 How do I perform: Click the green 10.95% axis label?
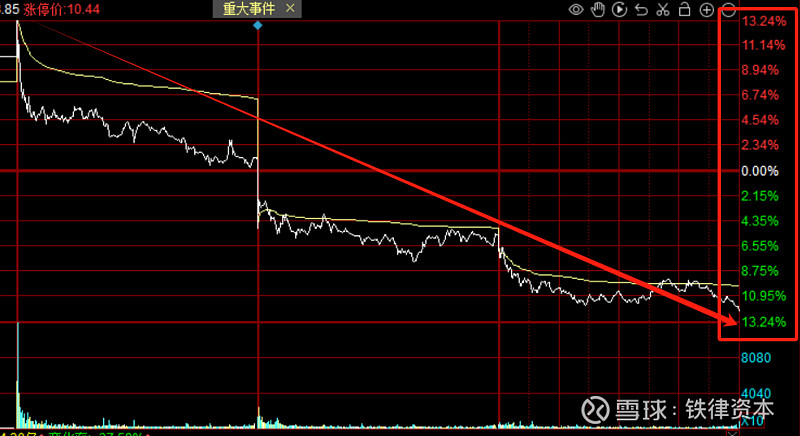coord(764,296)
